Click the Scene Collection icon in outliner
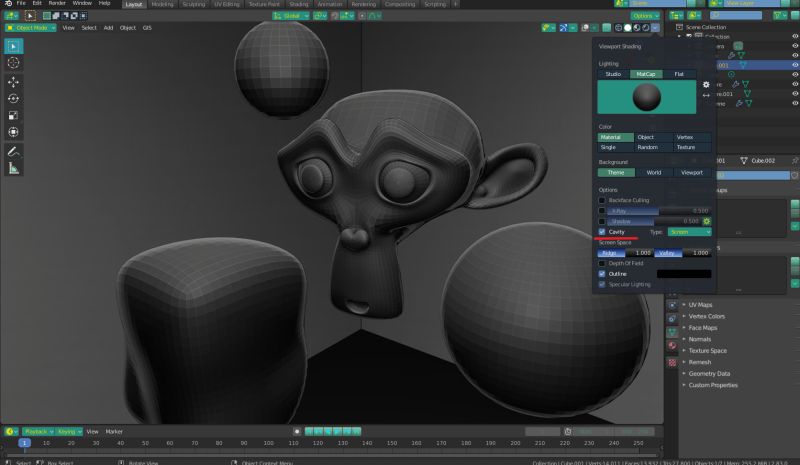This screenshot has height=465, width=800. (x=679, y=27)
